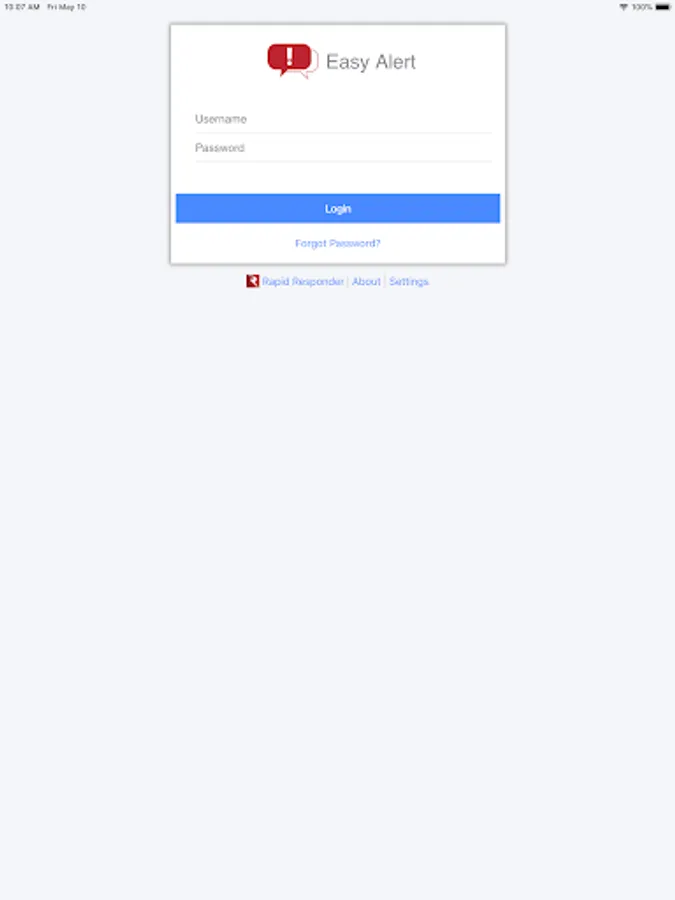Open the Forgot Password? link
This screenshot has height=900, width=675.
click(x=338, y=243)
